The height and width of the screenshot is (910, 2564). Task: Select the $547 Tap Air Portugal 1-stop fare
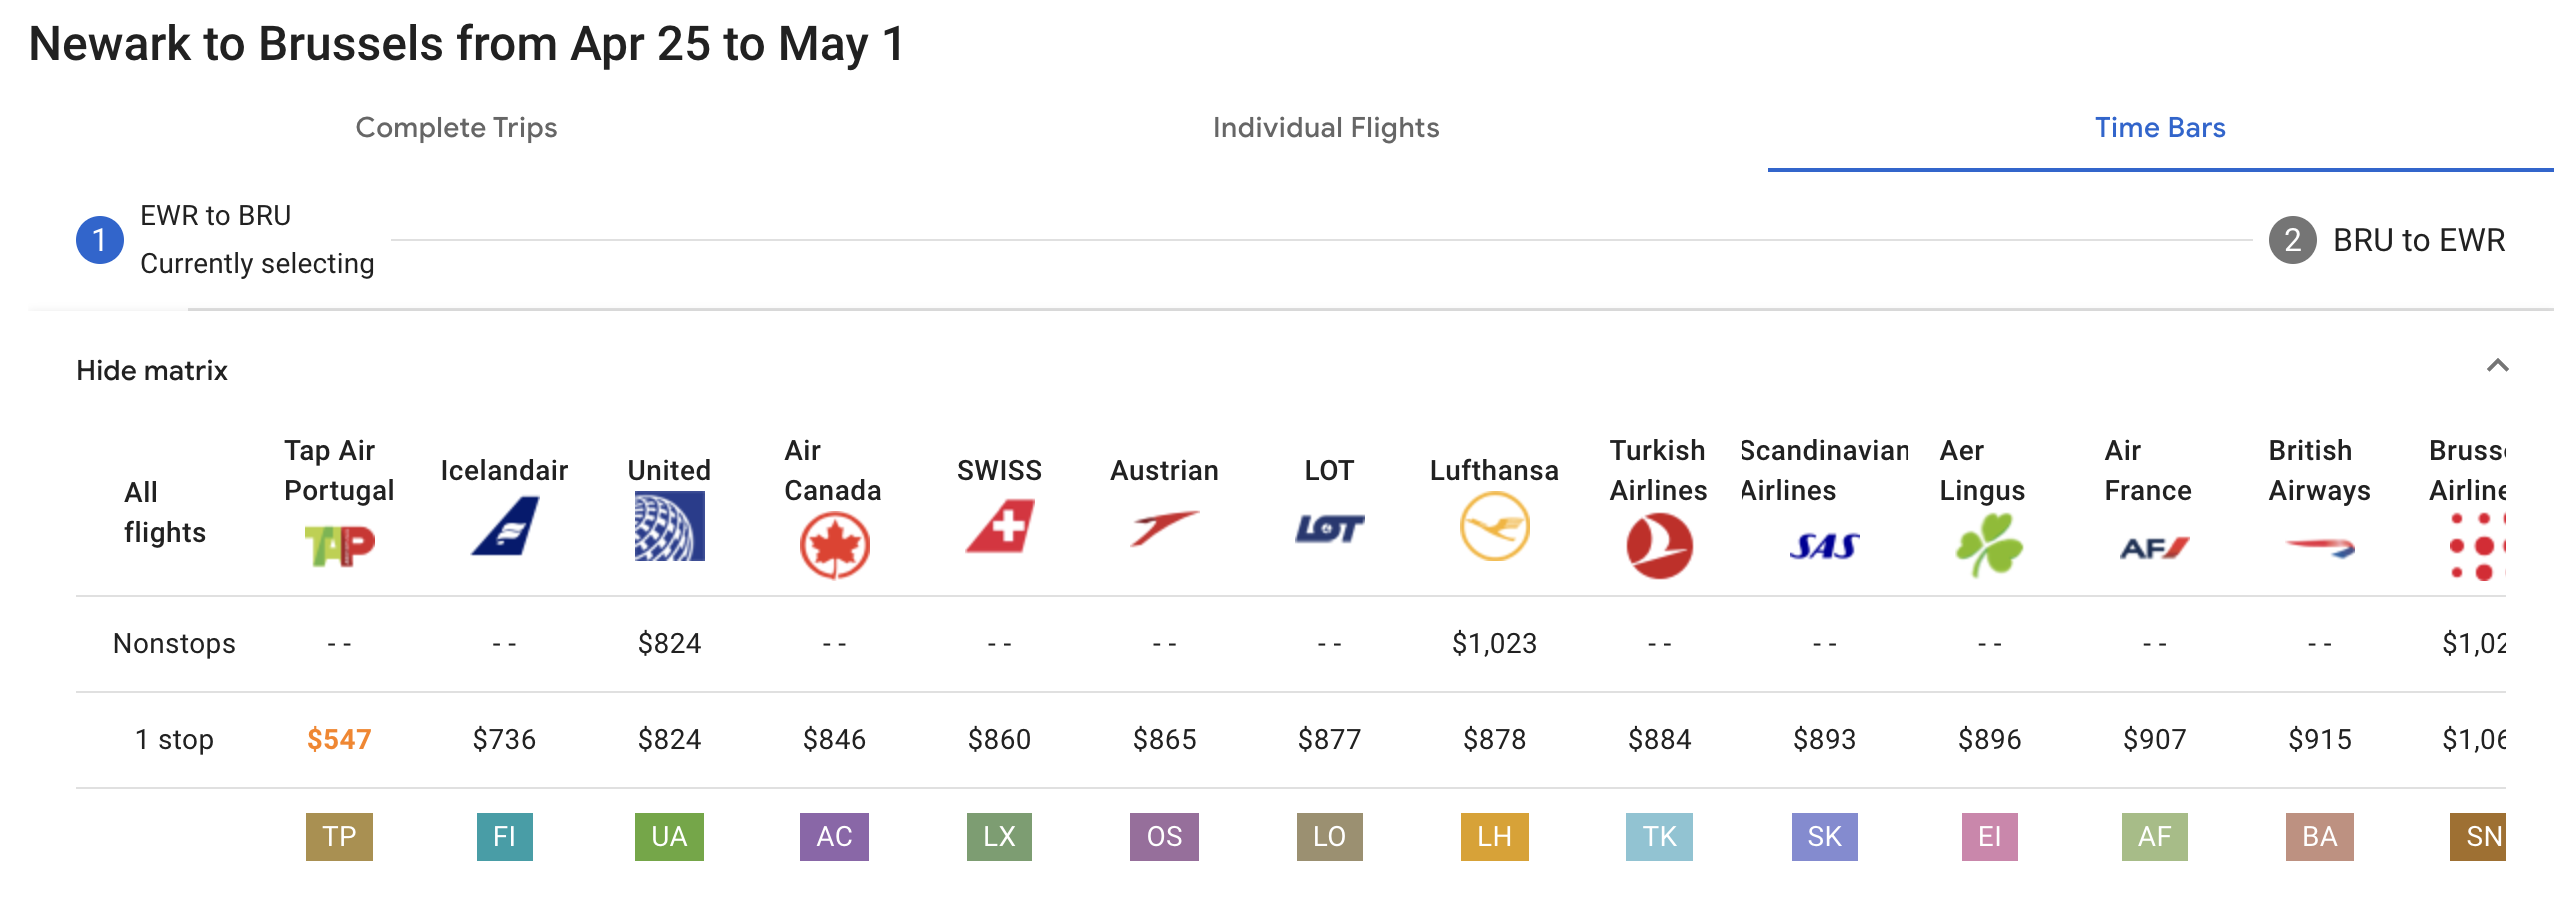[x=339, y=740]
